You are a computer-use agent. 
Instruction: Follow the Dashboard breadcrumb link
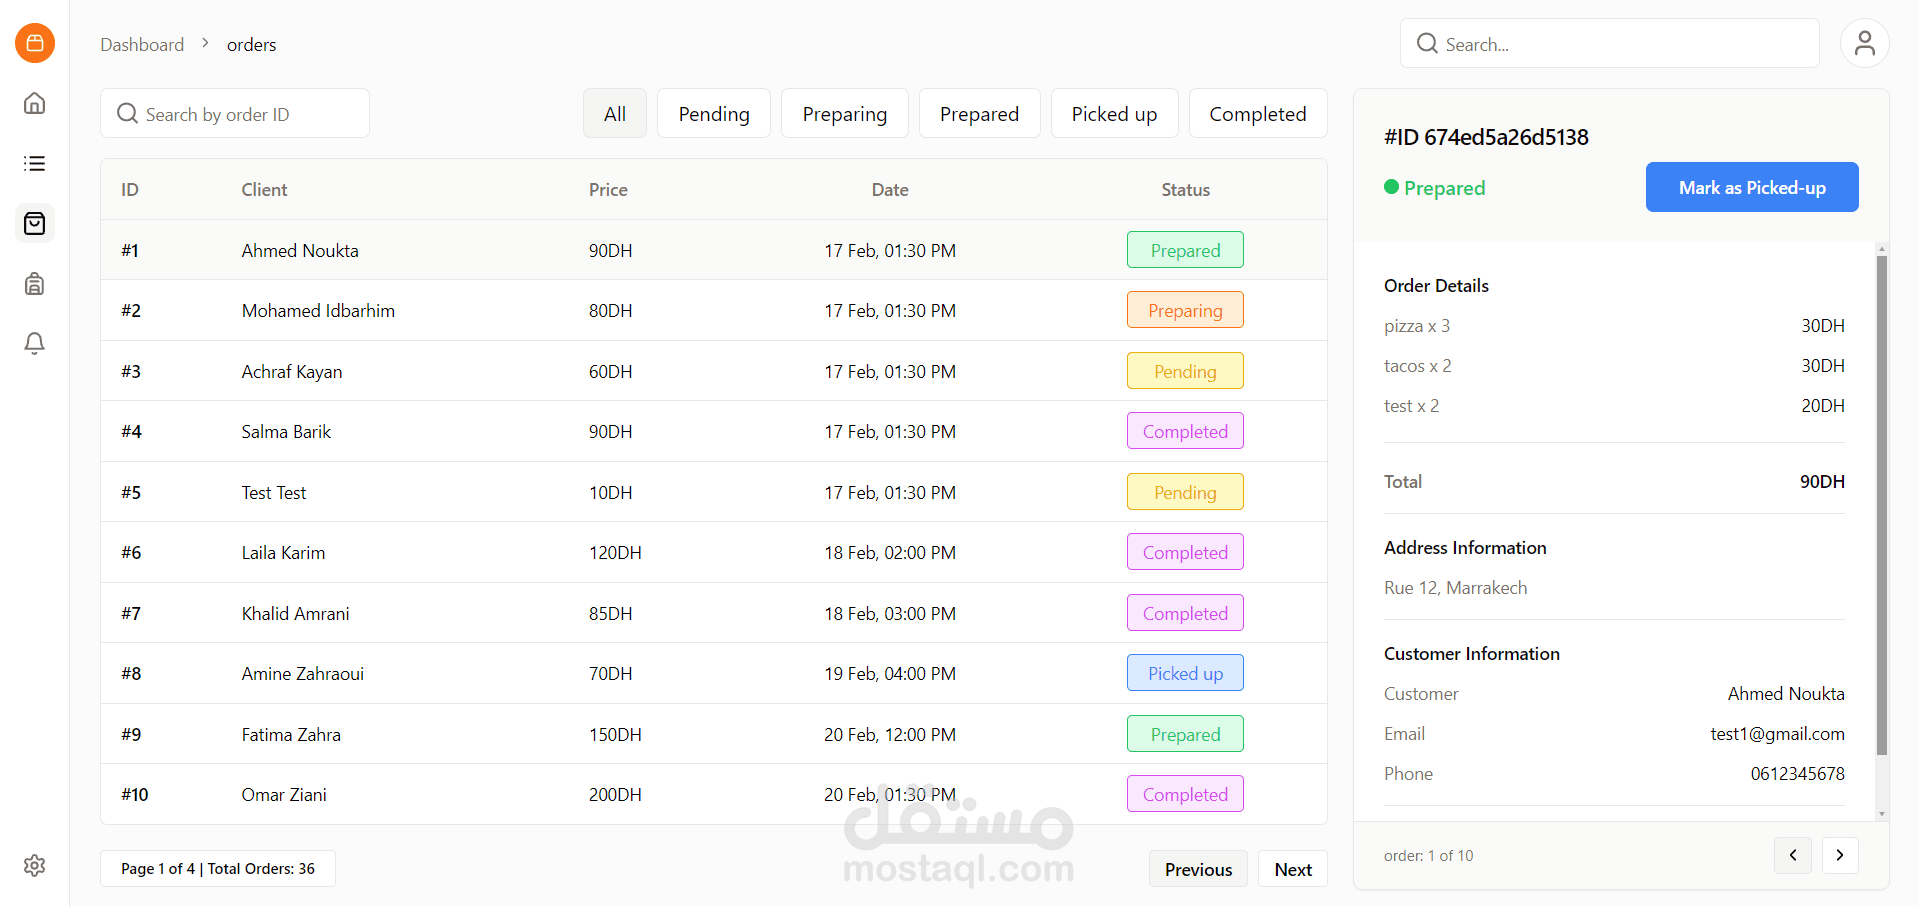point(142,44)
